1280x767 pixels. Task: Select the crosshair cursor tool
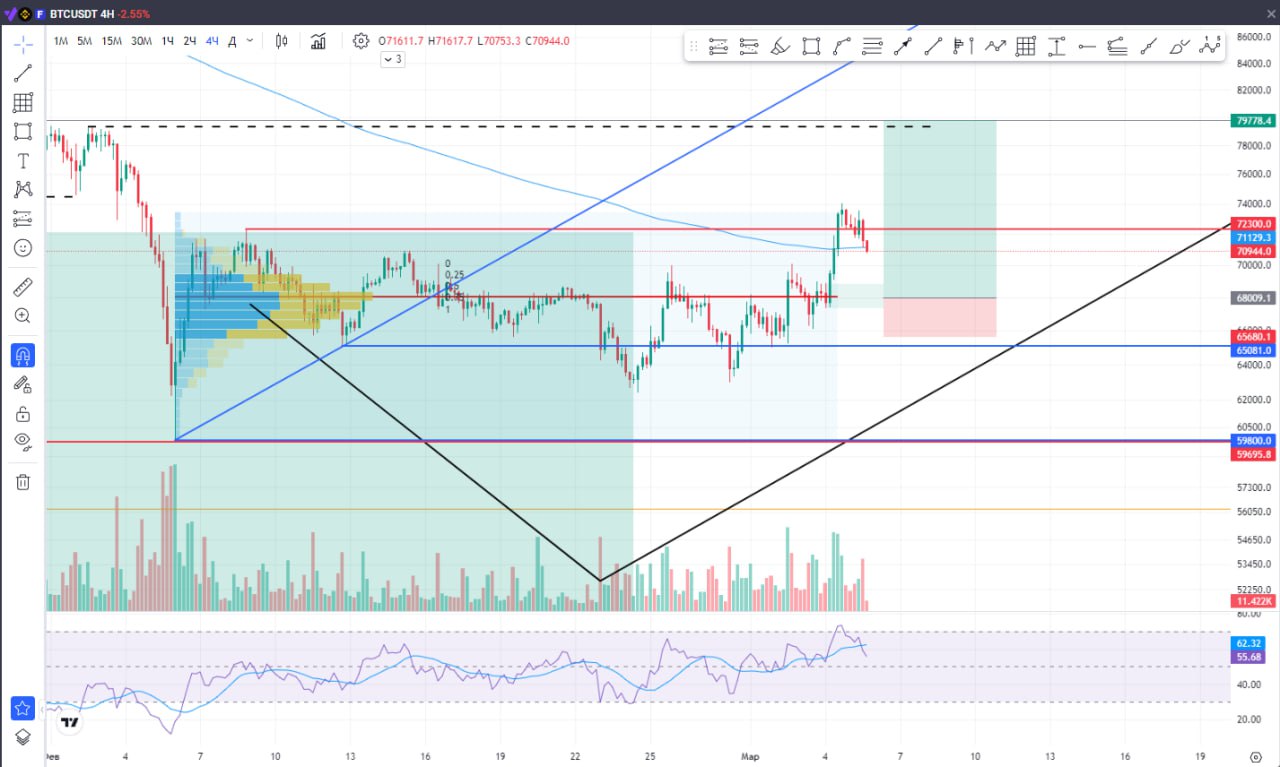(23, 44)
